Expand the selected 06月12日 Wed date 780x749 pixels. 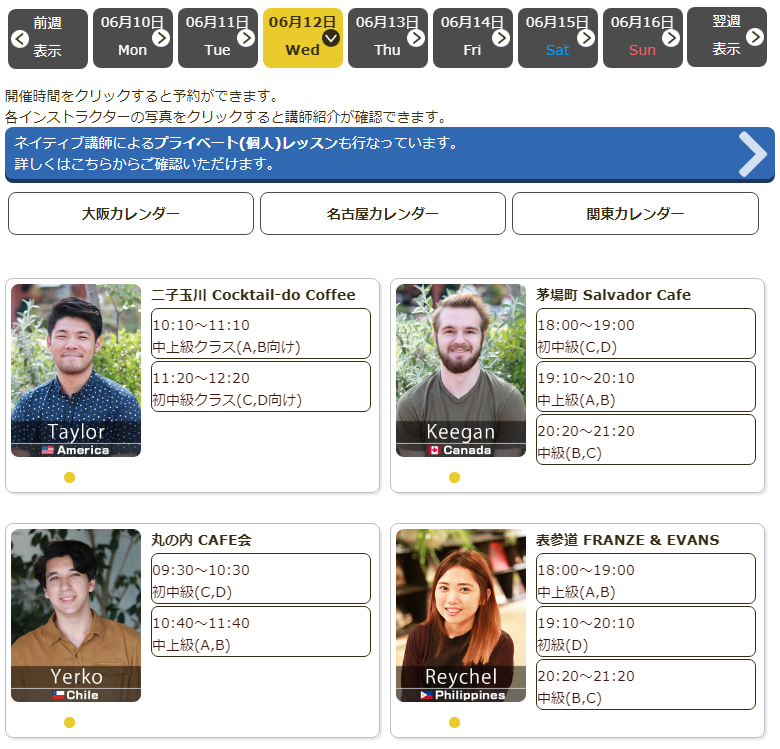coord(331,38)
